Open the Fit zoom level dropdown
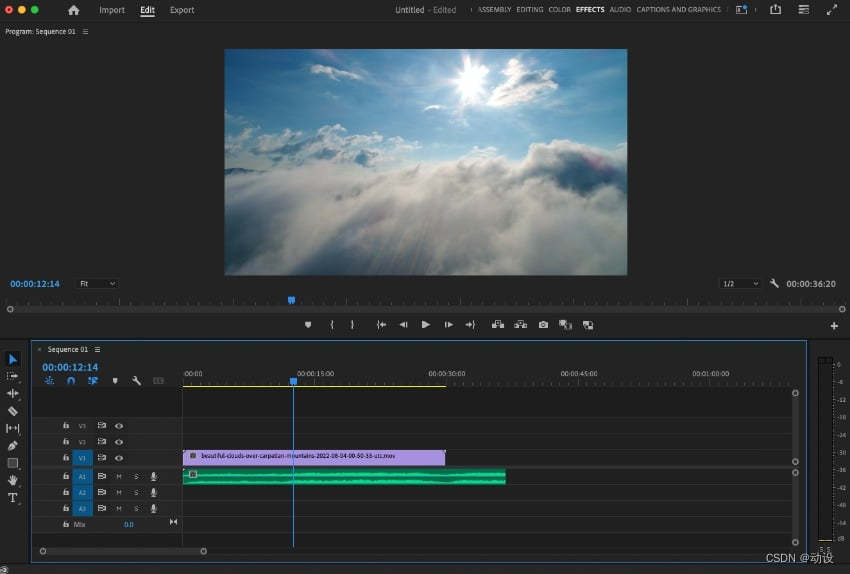 click(97, 284)
